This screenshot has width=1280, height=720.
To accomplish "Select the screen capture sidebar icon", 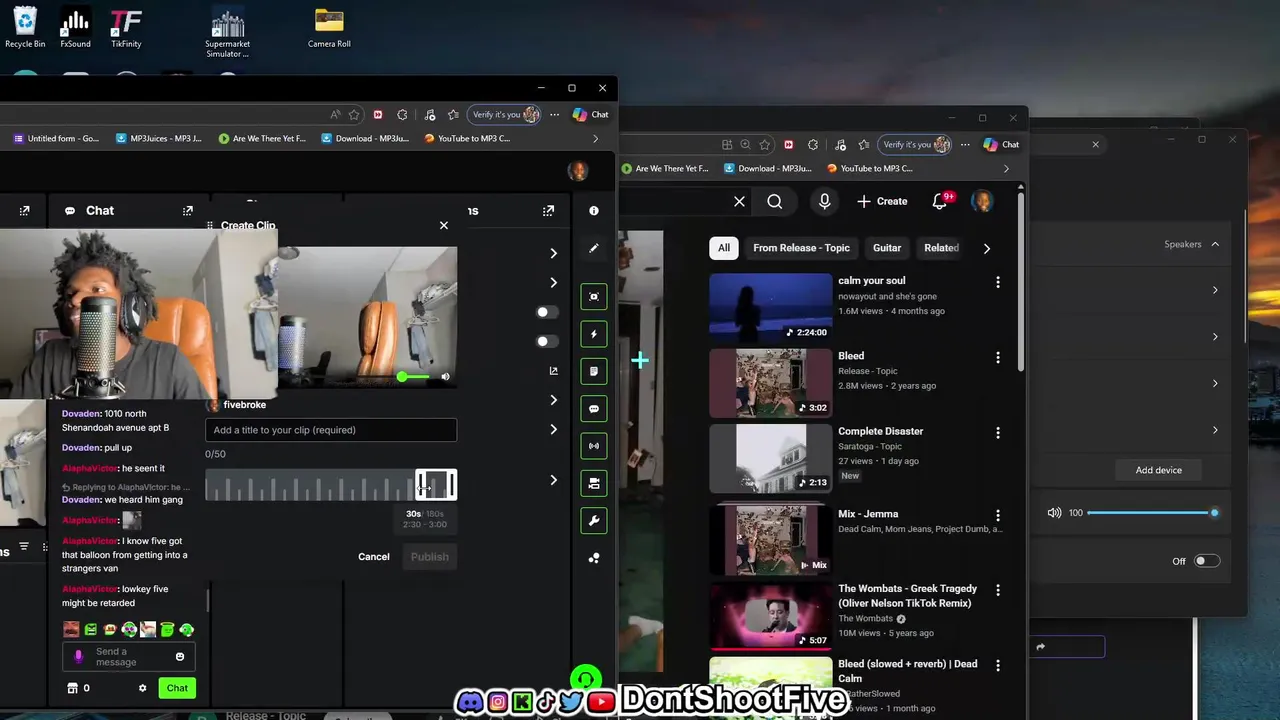I will click(594, 297).
